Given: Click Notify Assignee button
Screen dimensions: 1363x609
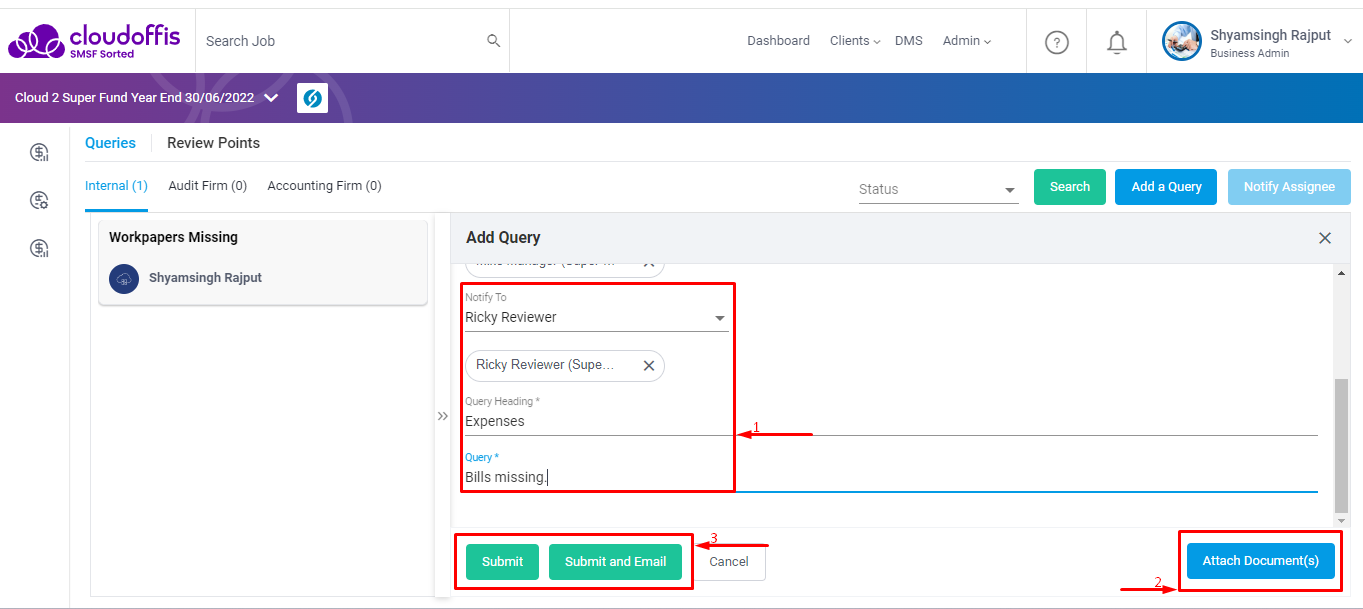Looking at the screenshot, I should [x=1289, y=187].
